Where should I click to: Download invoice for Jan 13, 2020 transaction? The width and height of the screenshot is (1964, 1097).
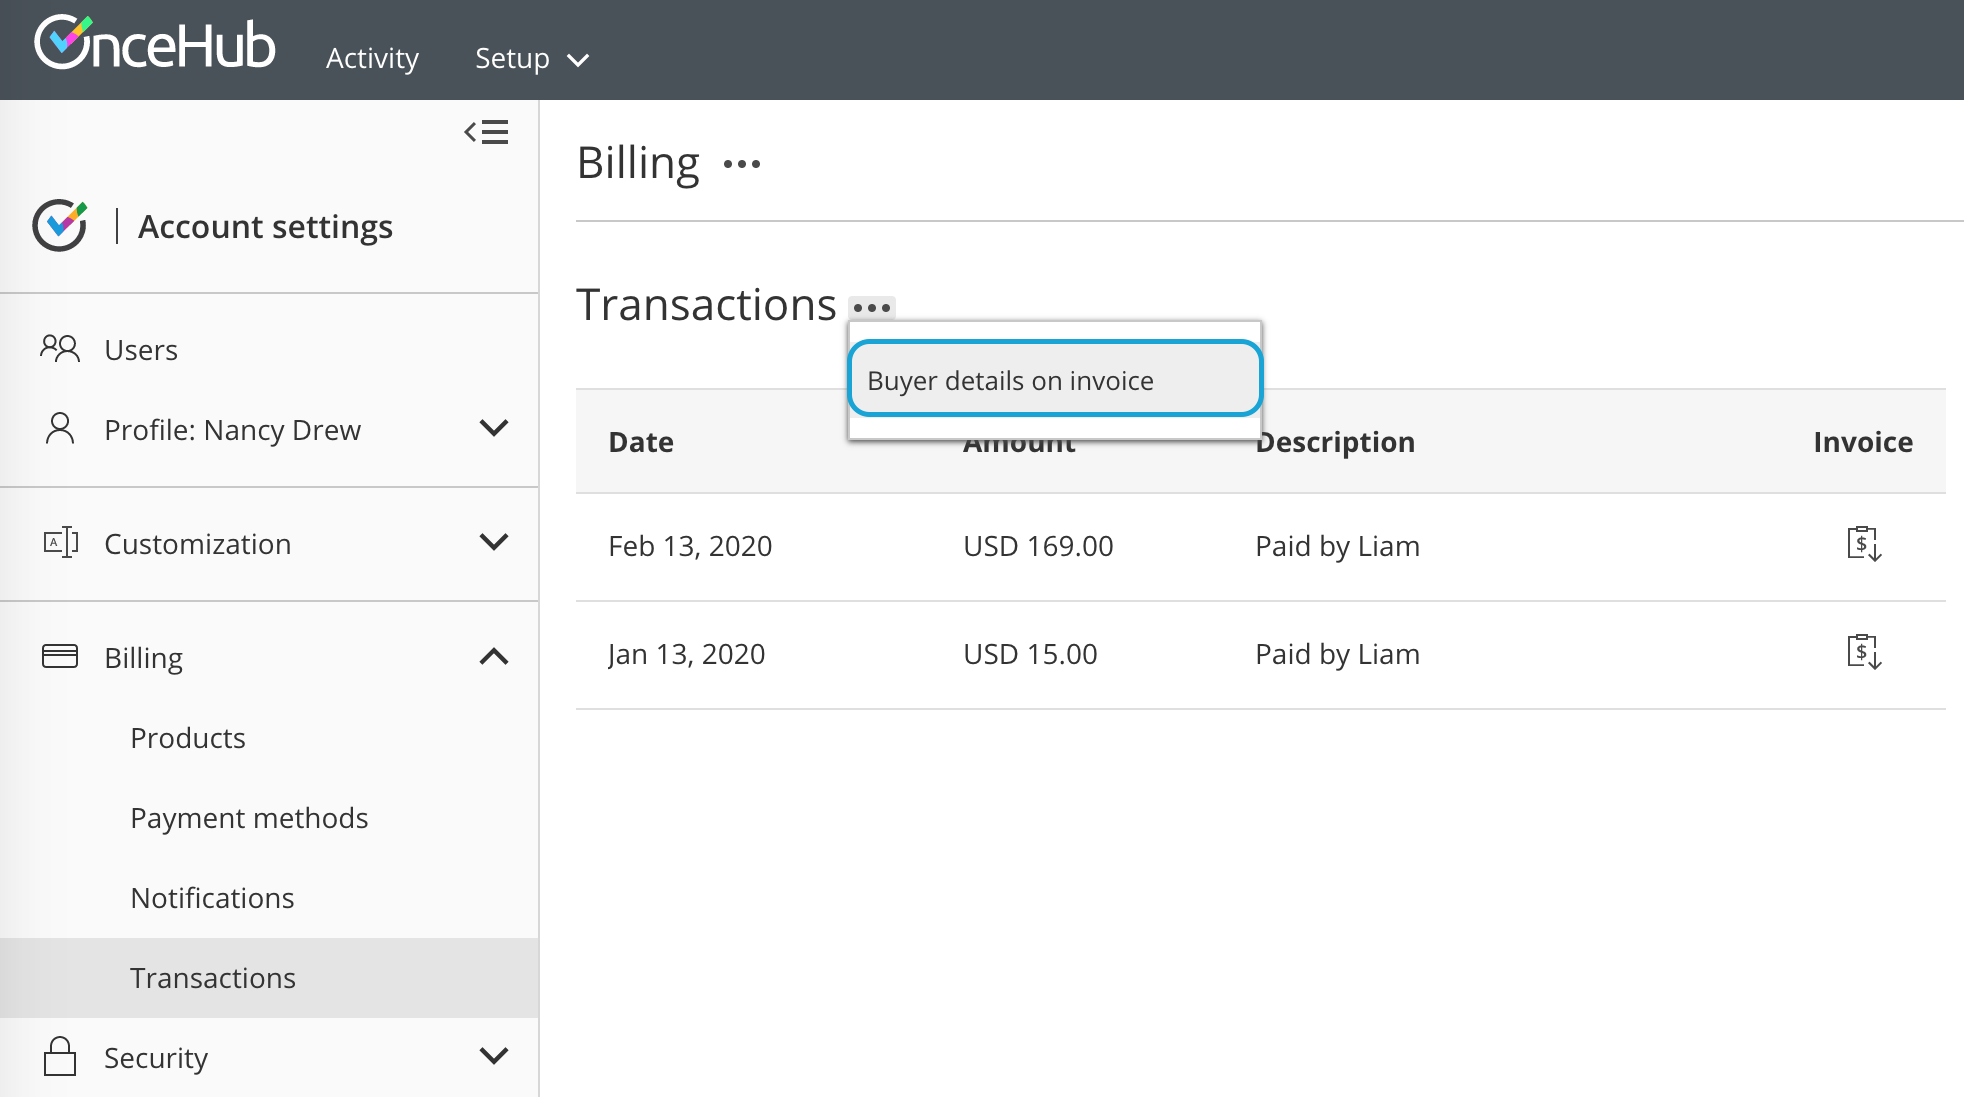coord(1863,653)
